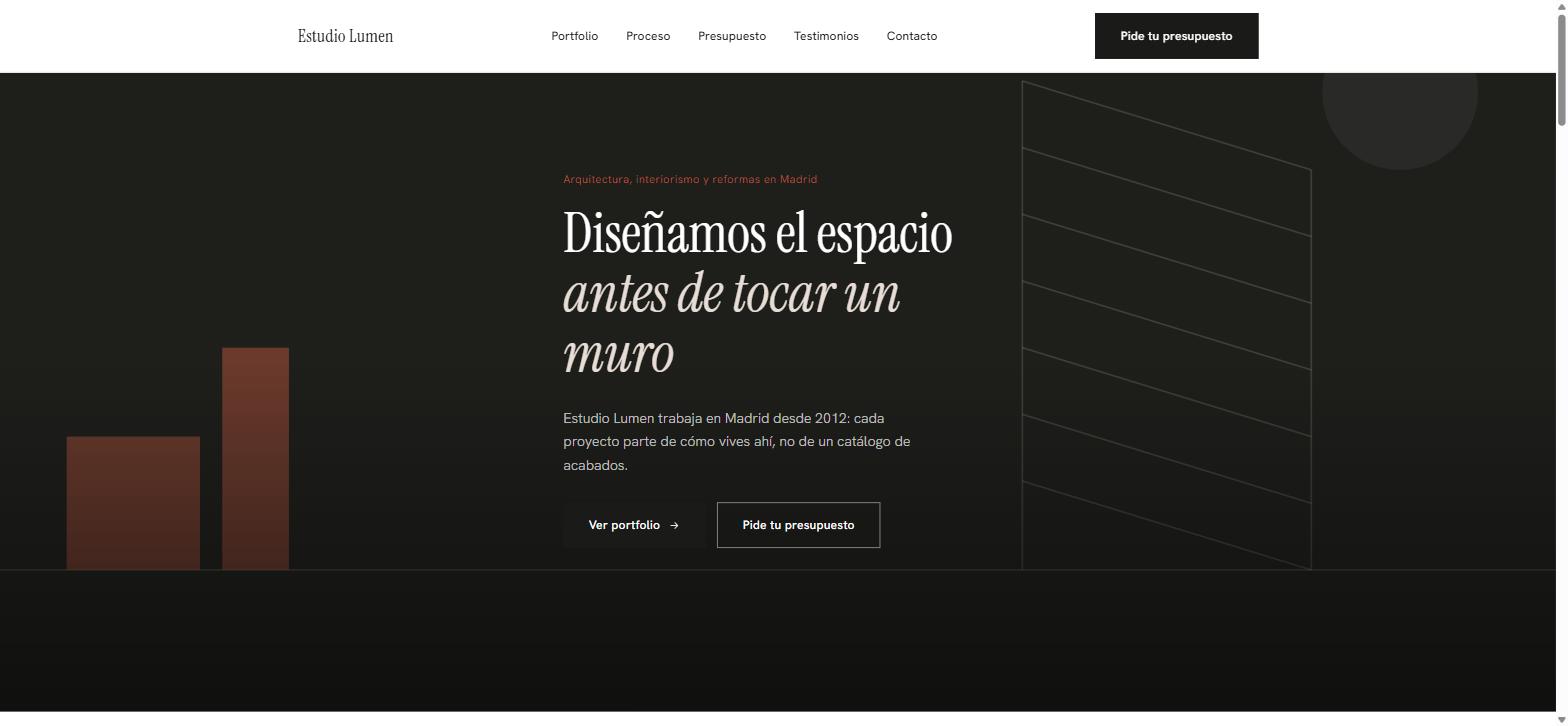
Task: Click the Estudio Lumen logo
Action: tap(345, 36)
